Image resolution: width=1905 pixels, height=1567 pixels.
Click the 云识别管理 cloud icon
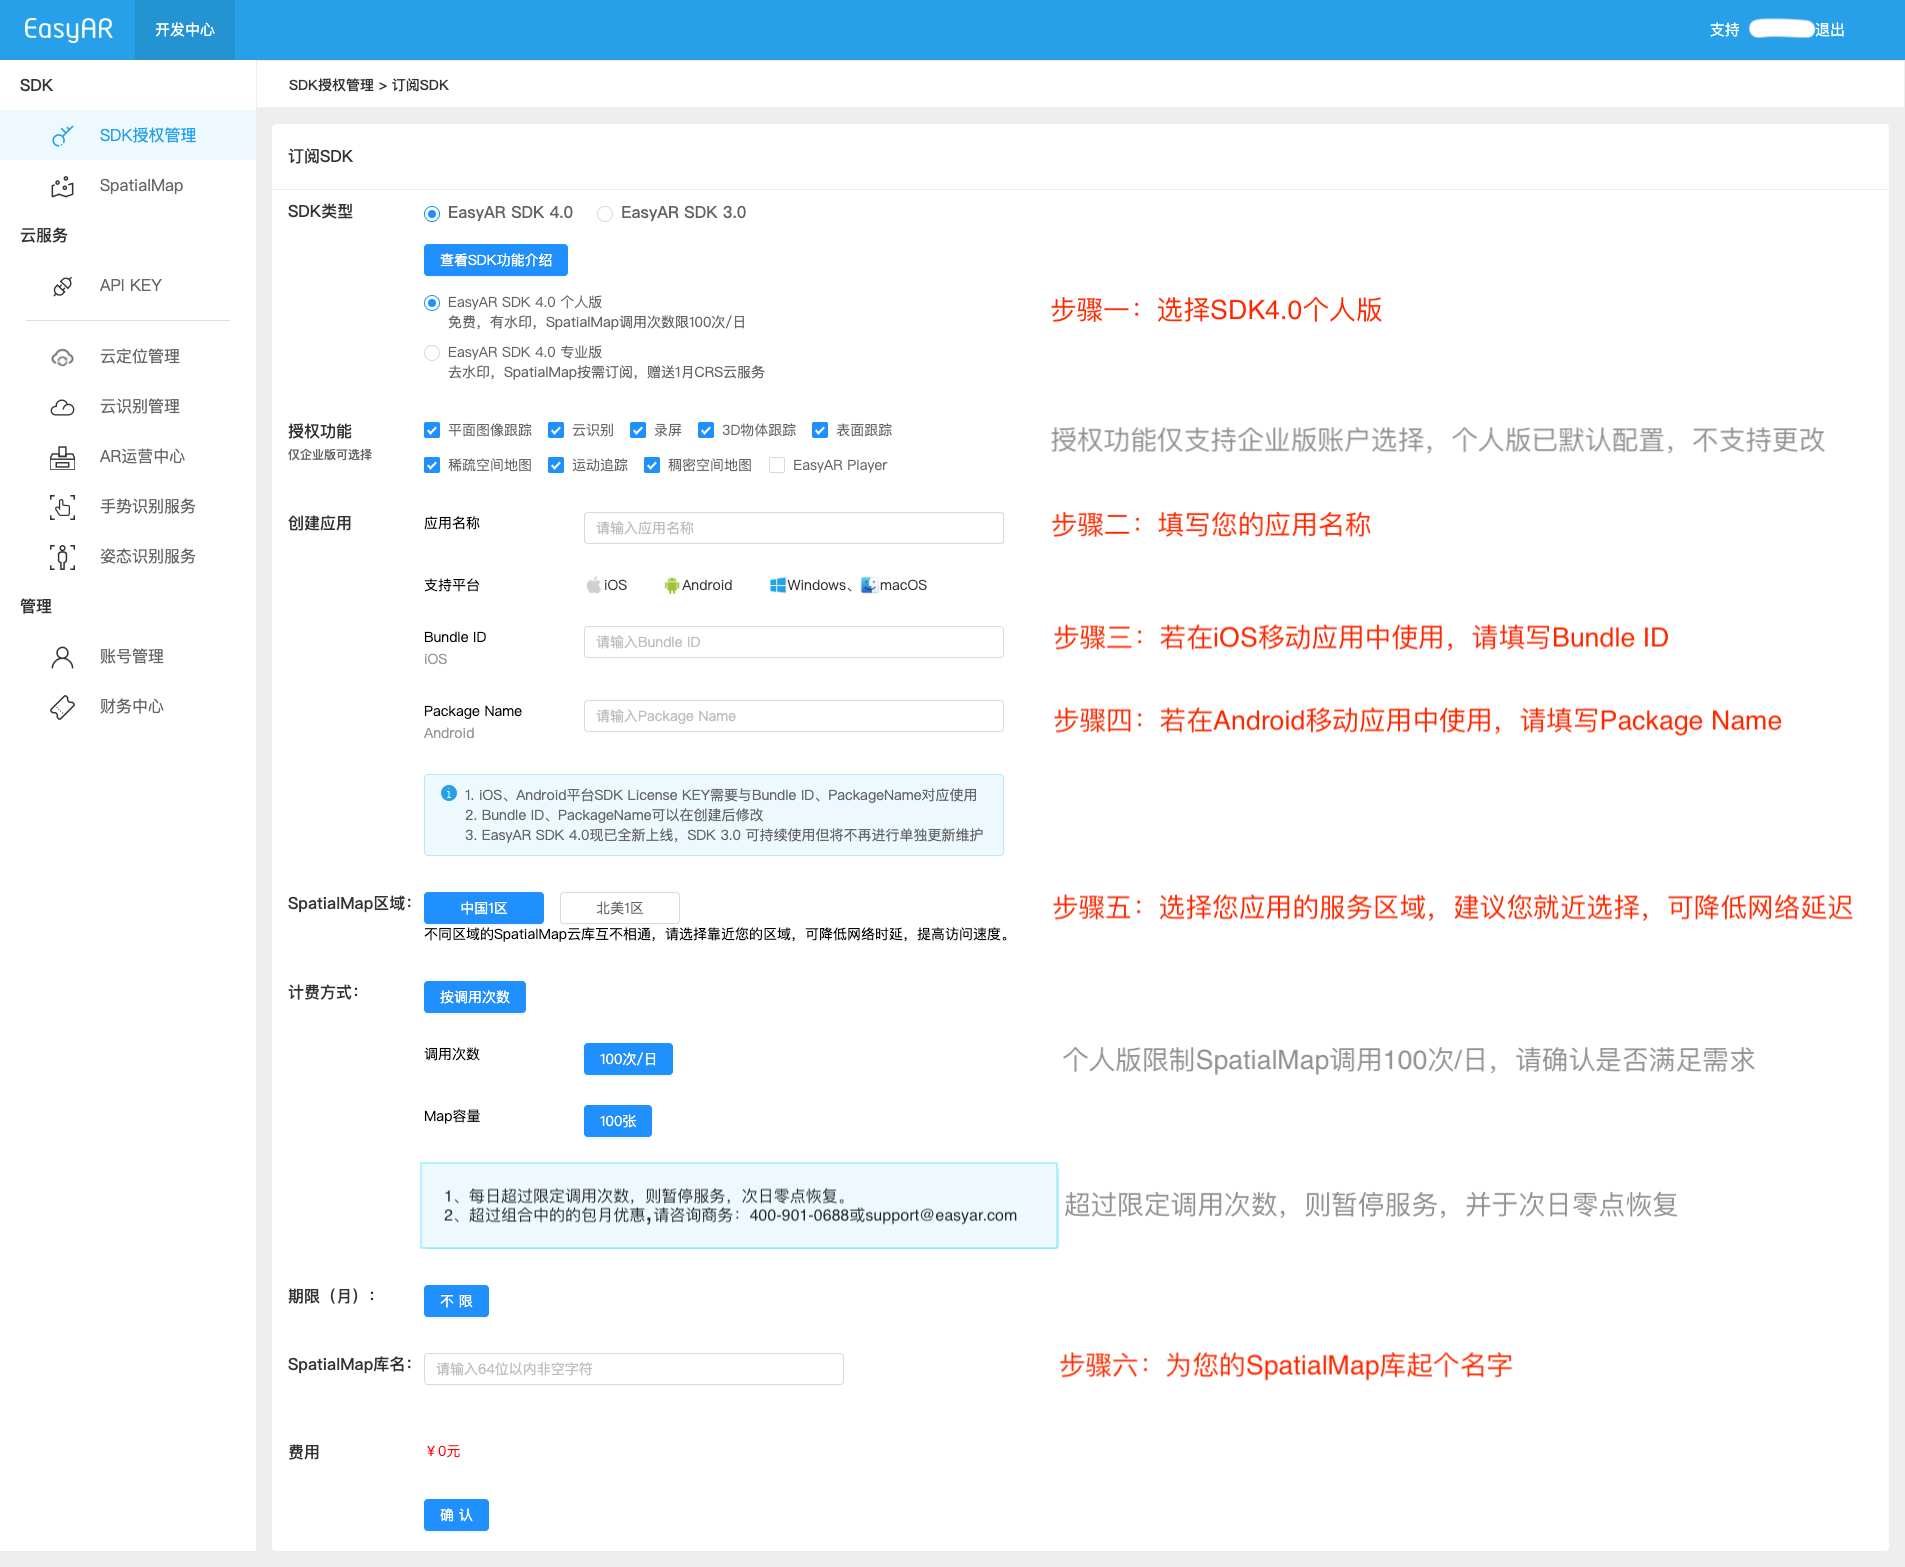62,407
